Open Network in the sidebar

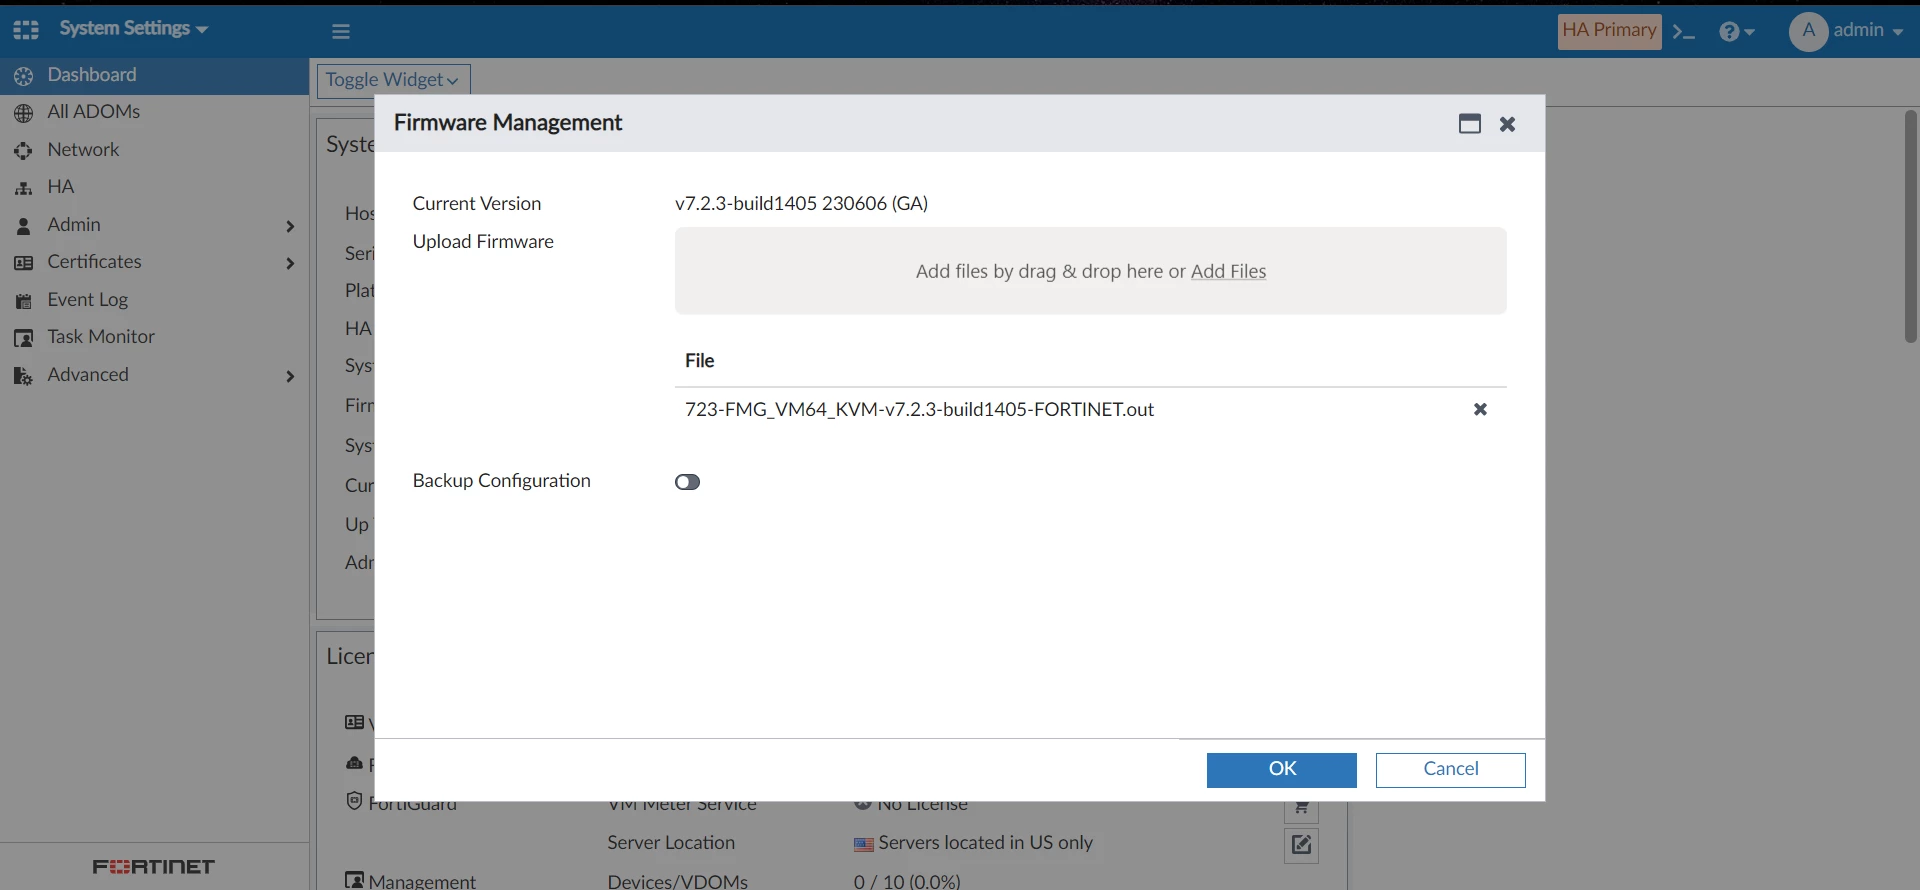point(154,150)
